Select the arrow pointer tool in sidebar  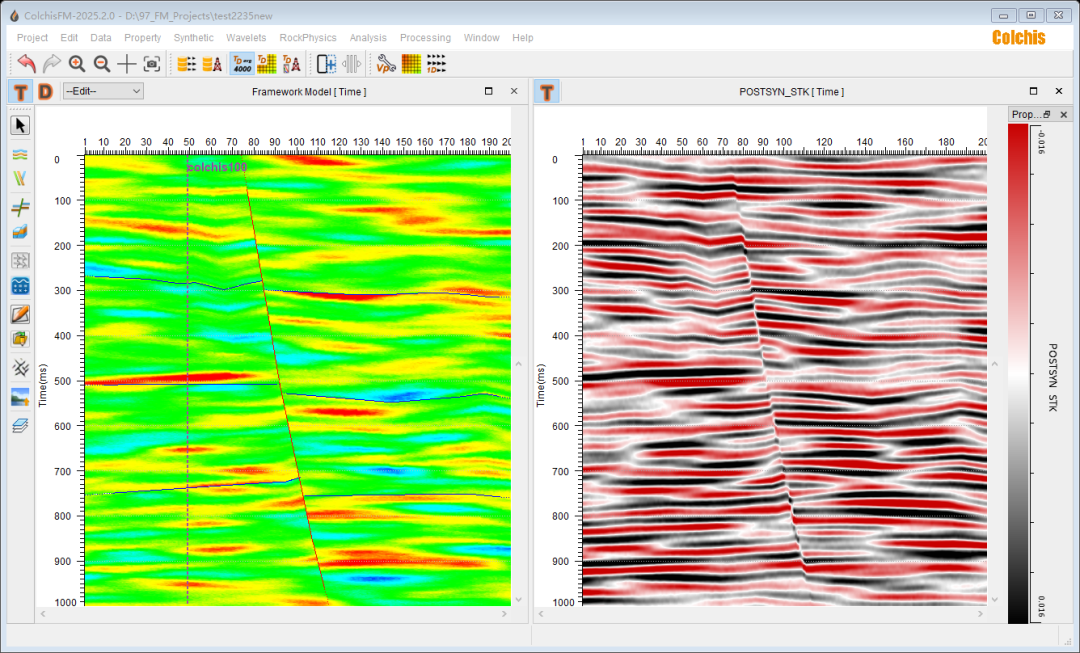[20, 125]
